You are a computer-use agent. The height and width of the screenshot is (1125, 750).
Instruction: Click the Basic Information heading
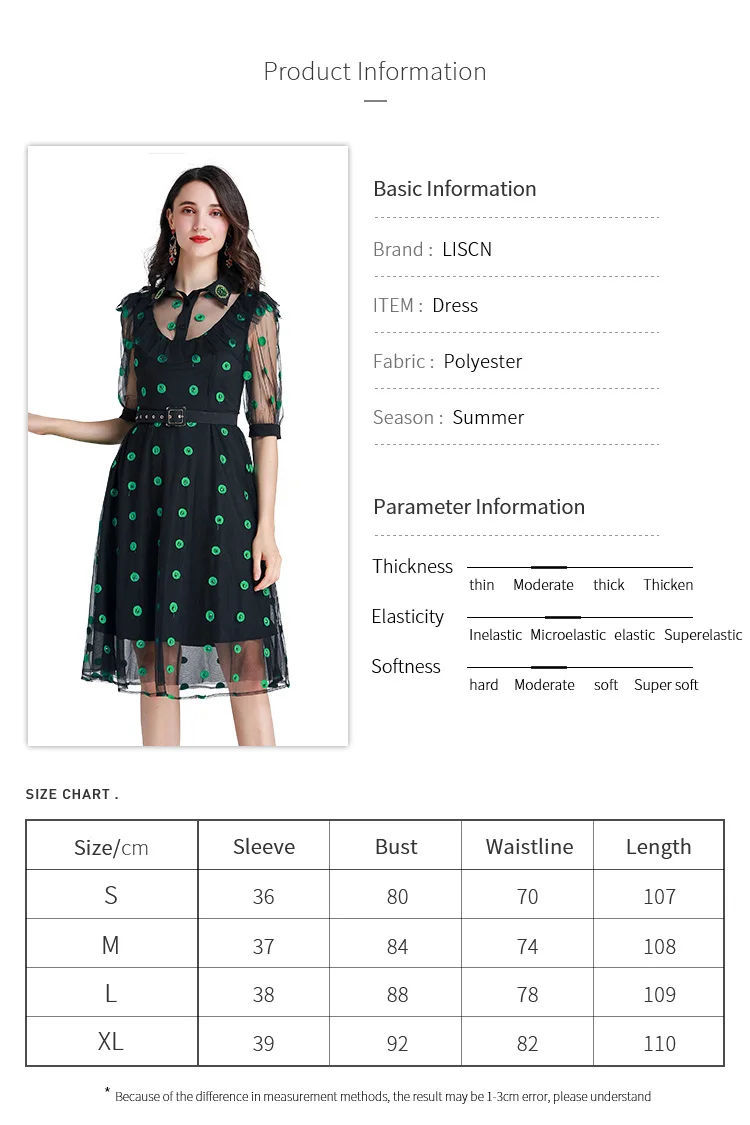pyautogui.click(x=454, y=189)
